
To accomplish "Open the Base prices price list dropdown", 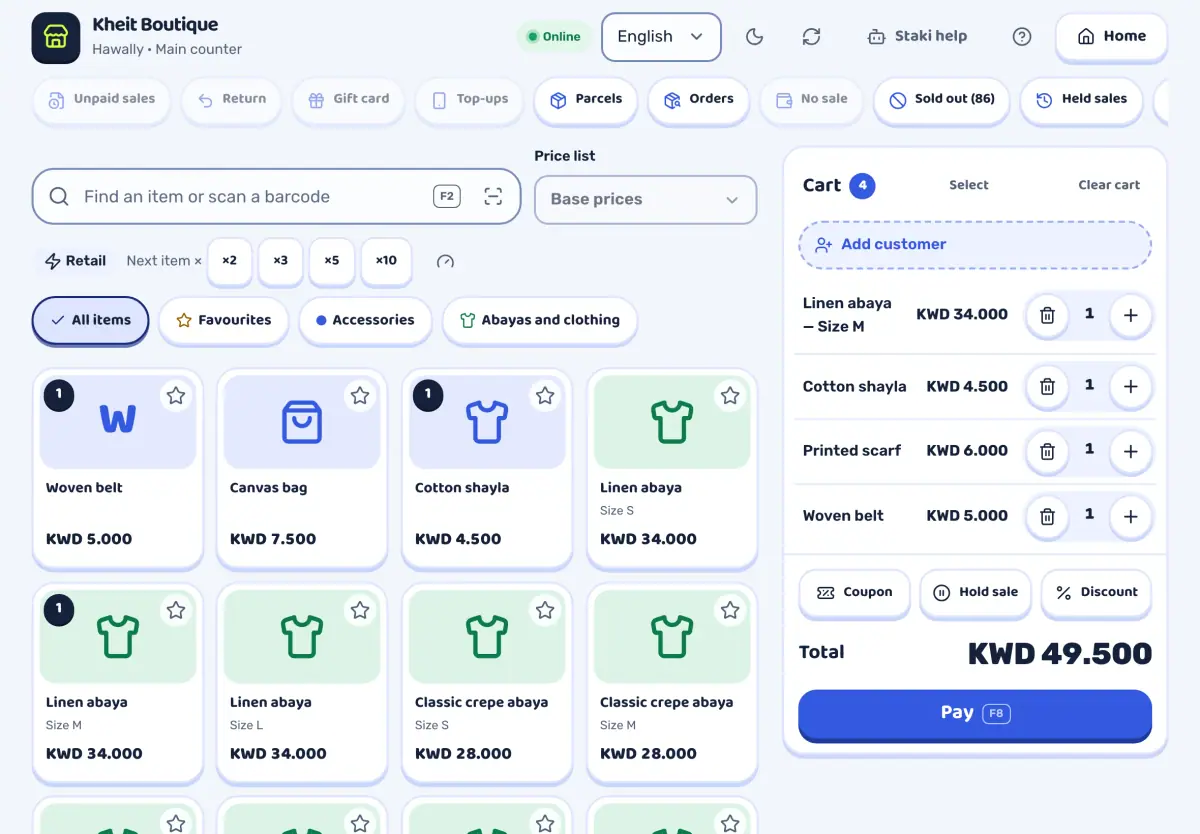I will tap(646, 199).
